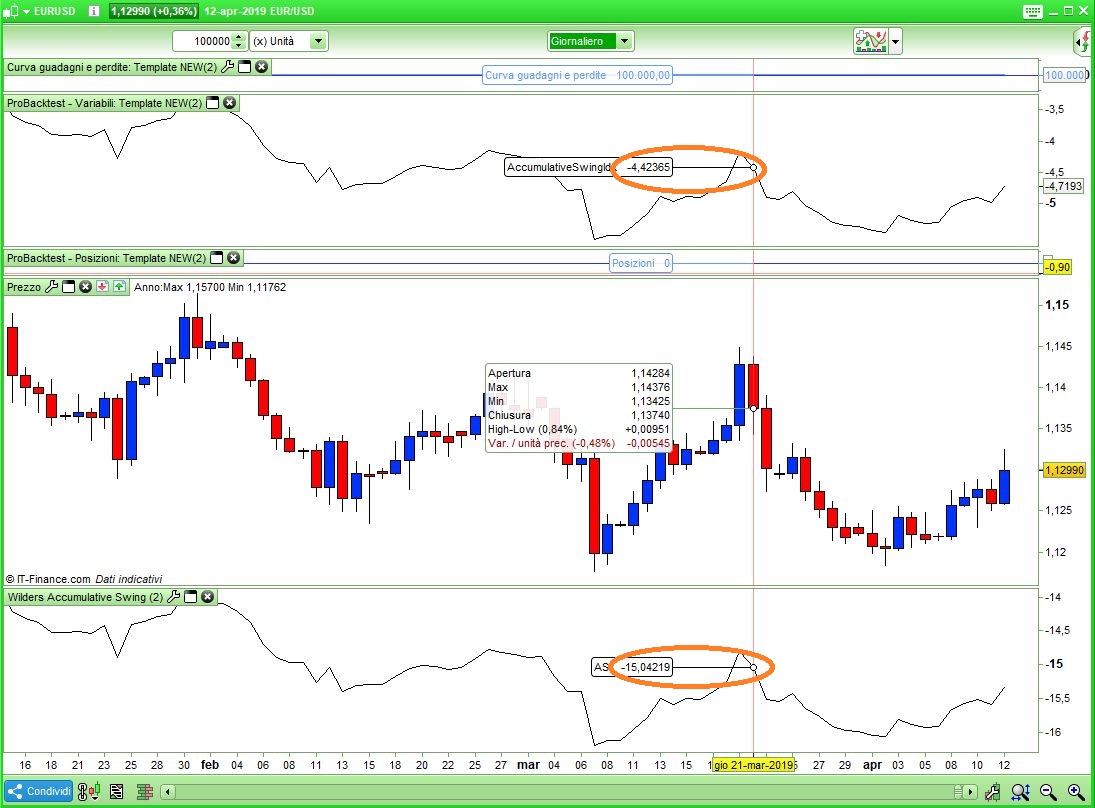Screen dimensions: 1095x808
Task: Expand arrow beside the indicators icon
Action: [895, 42]
